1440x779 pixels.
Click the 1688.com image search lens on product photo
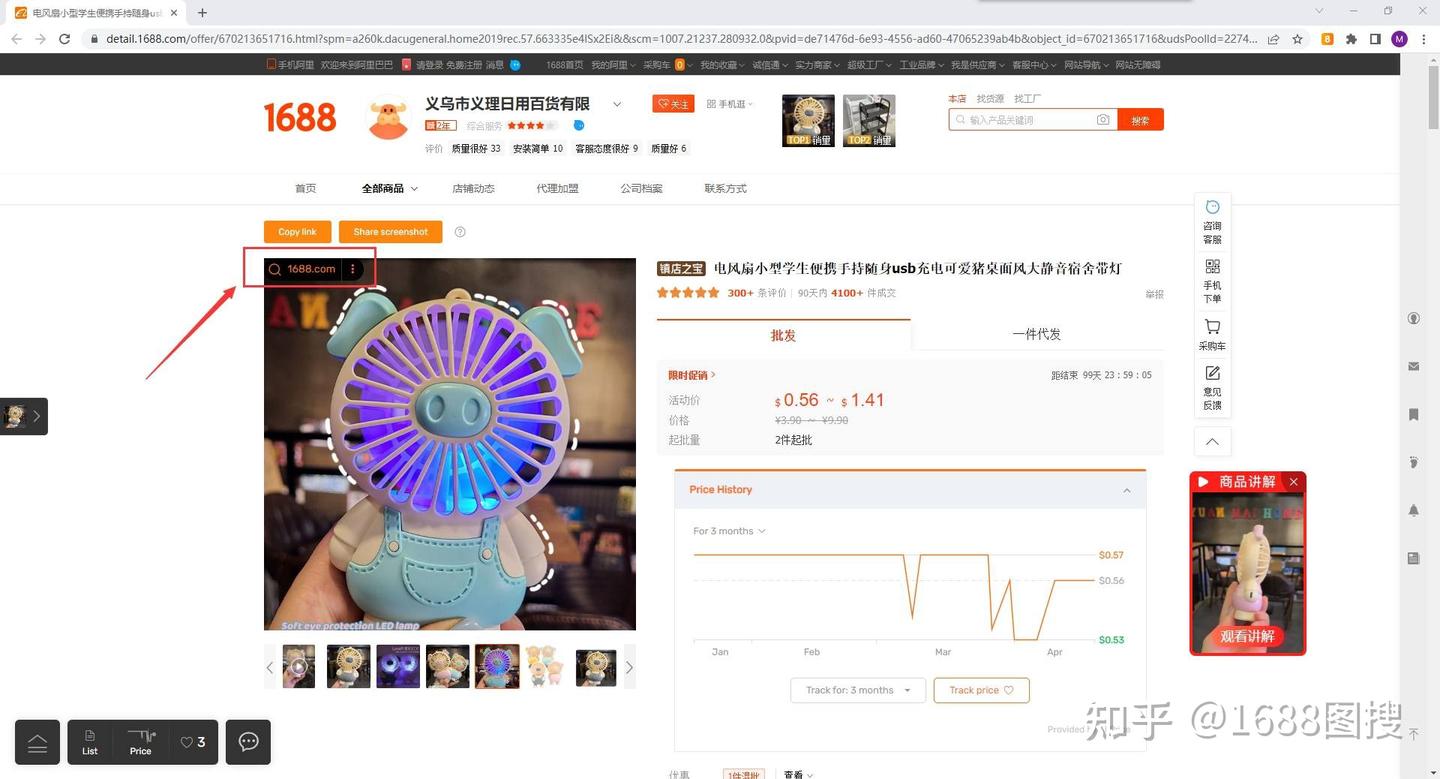(274, 268)
